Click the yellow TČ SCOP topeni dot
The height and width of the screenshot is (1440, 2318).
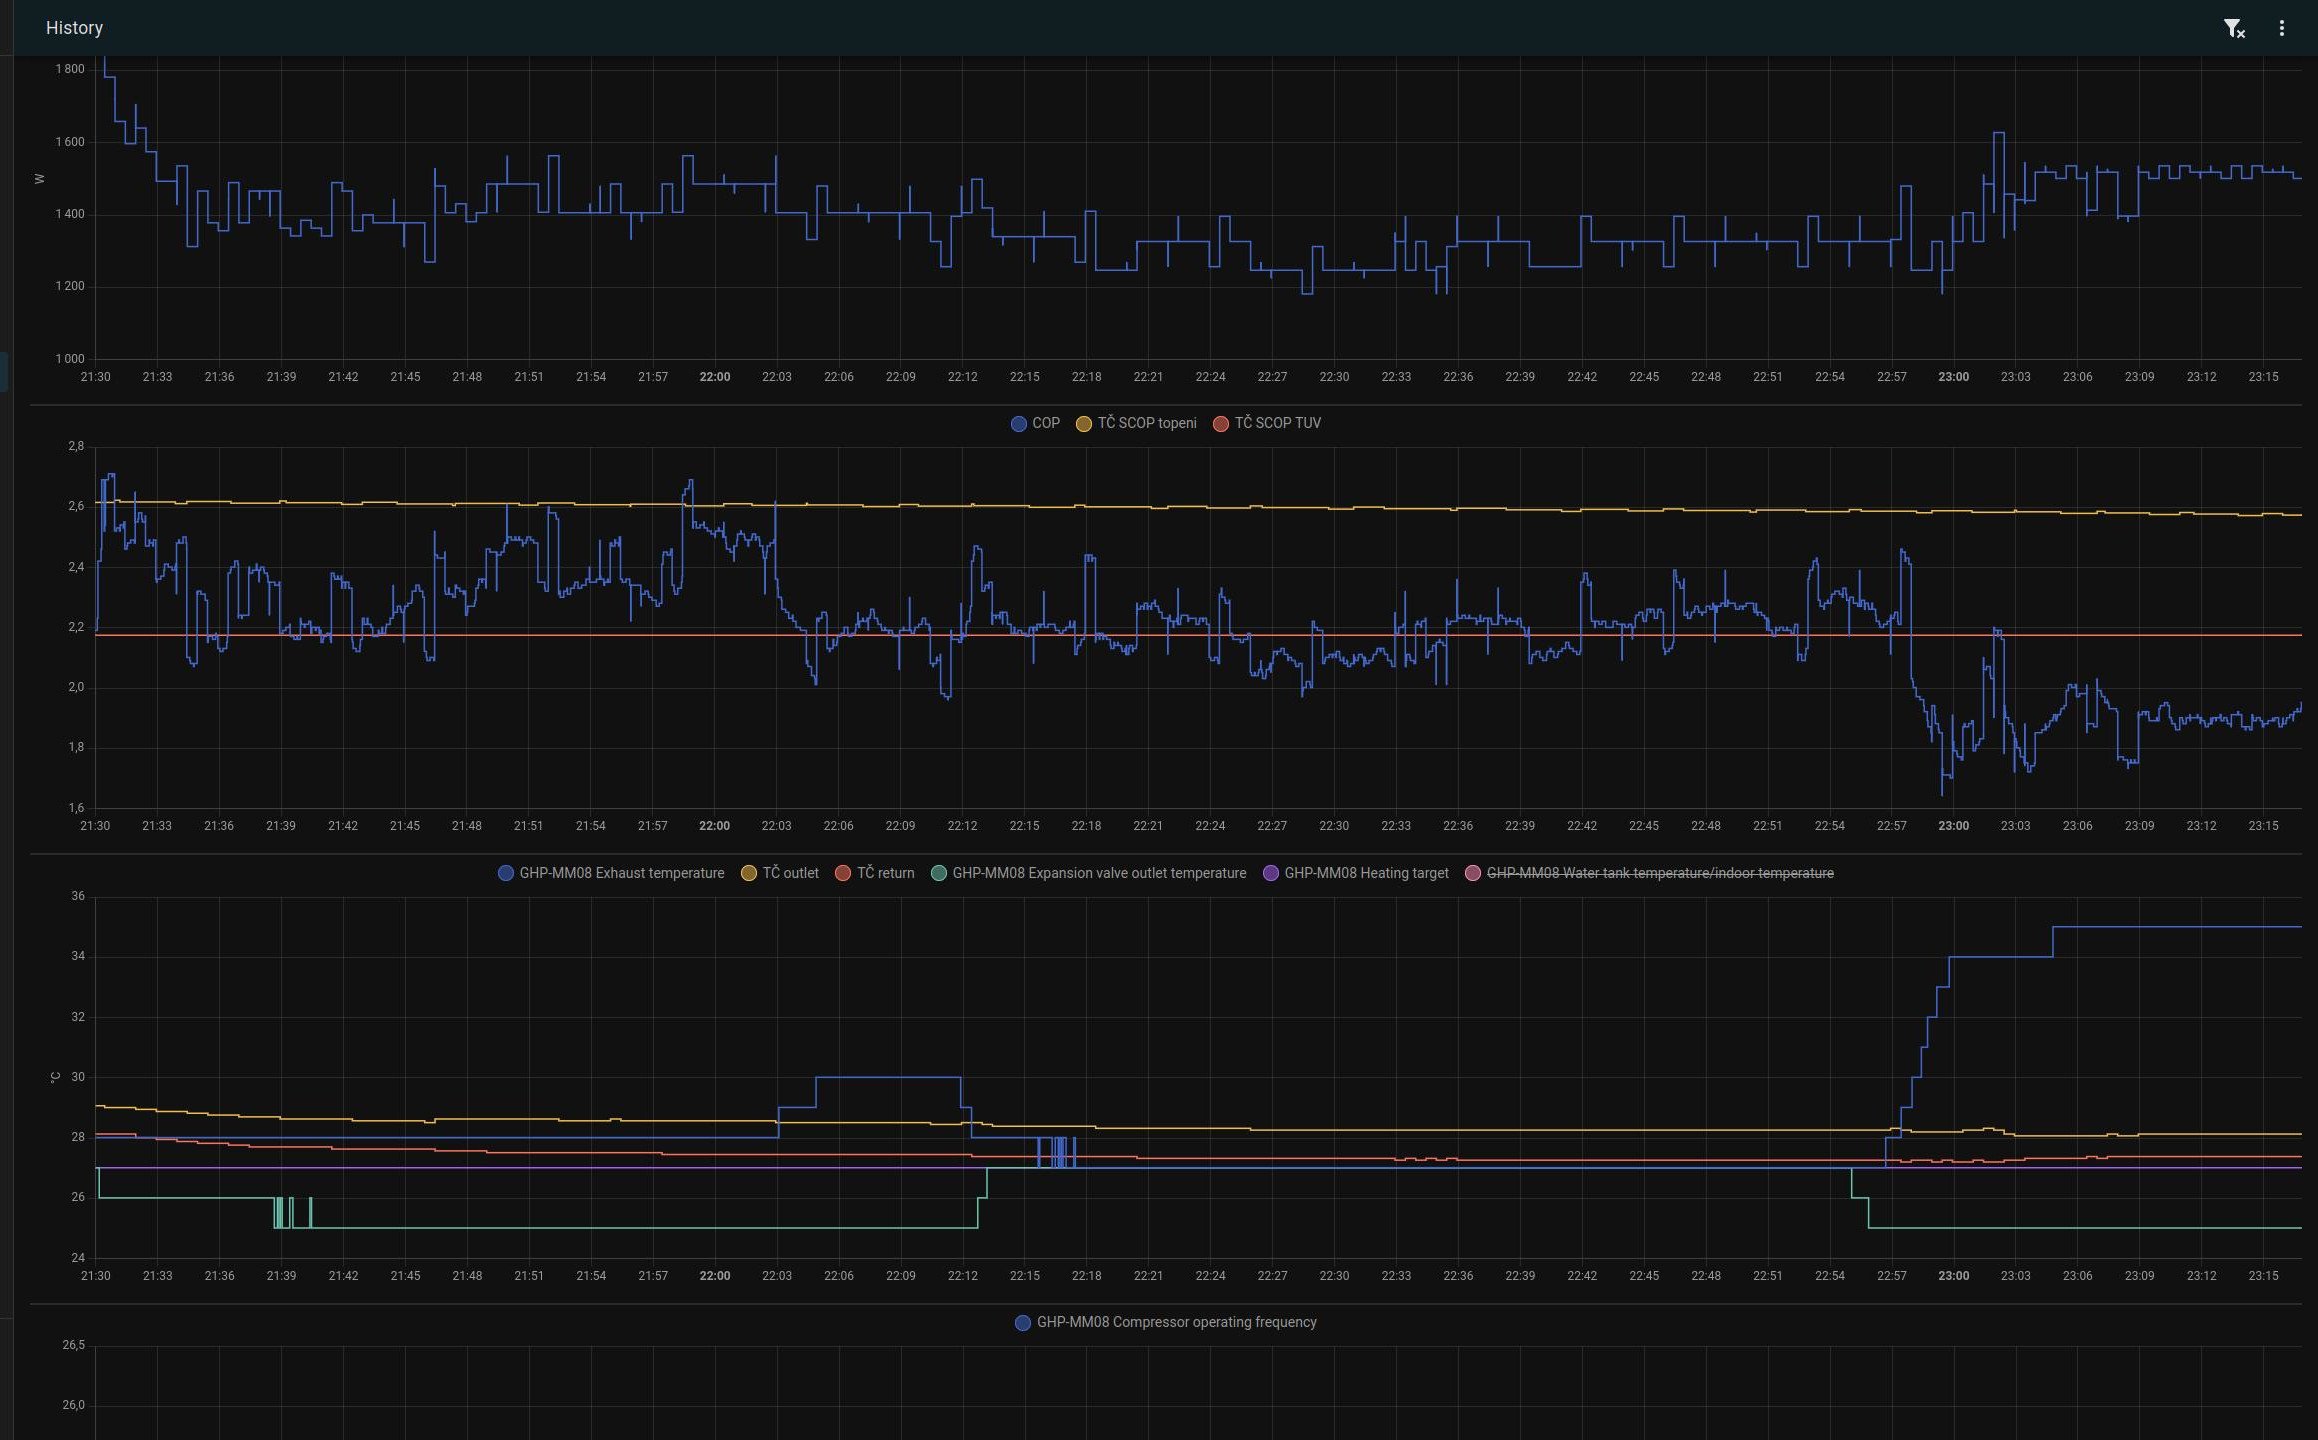point(1083,423)
